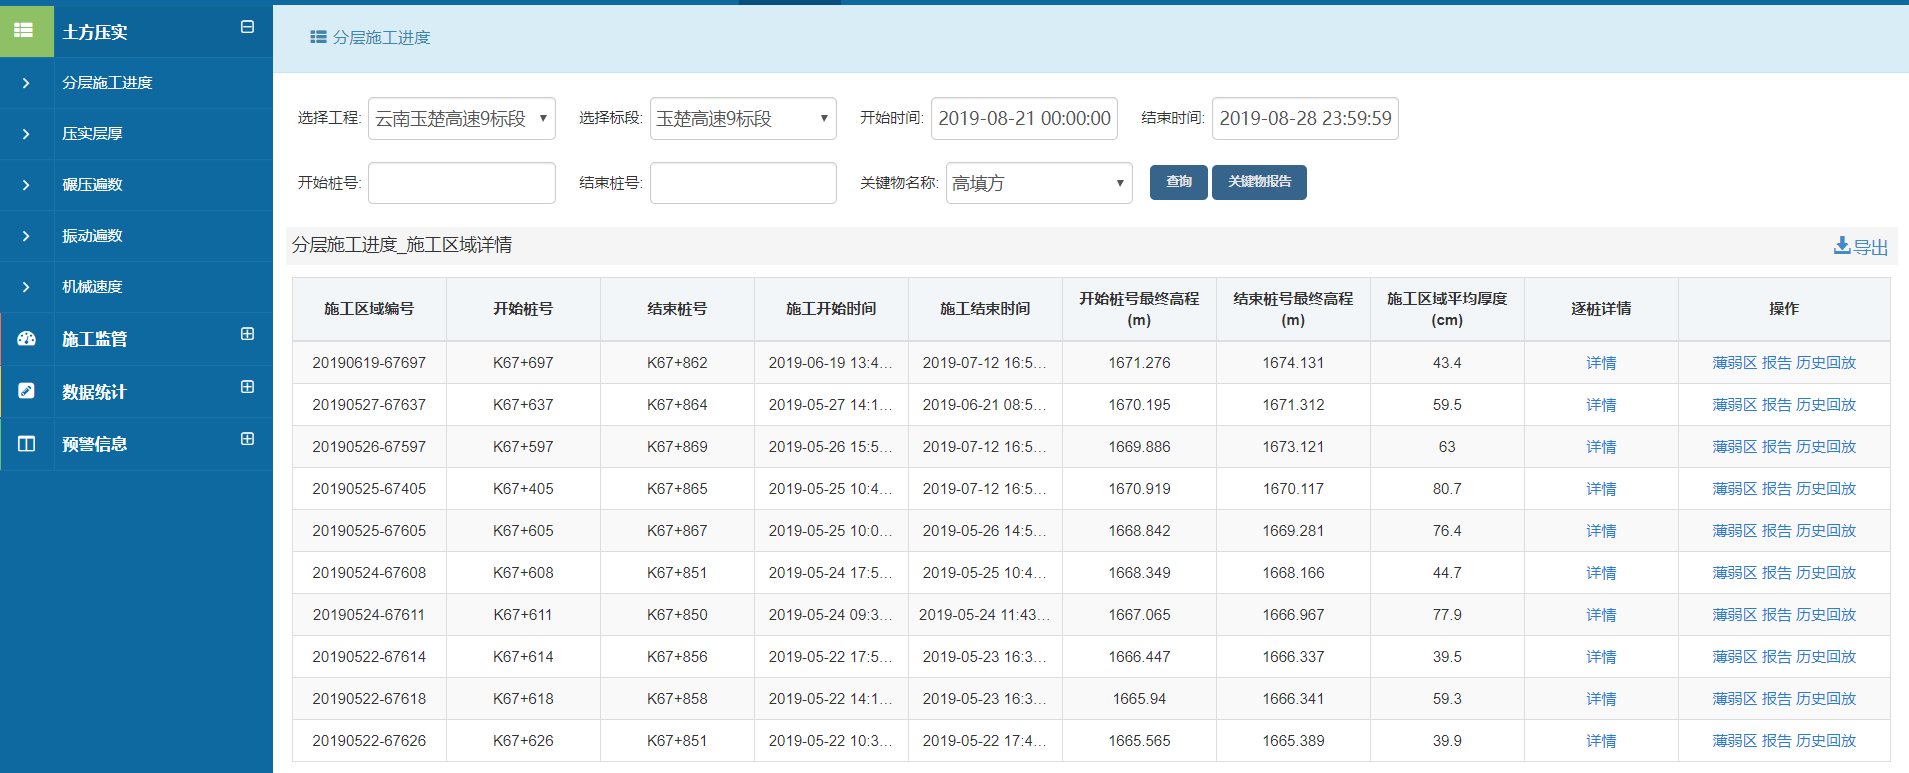Click 报告 link in row 20190526-67597
The width and height of the screenshot is (1909, 773).
point(1776,447)
